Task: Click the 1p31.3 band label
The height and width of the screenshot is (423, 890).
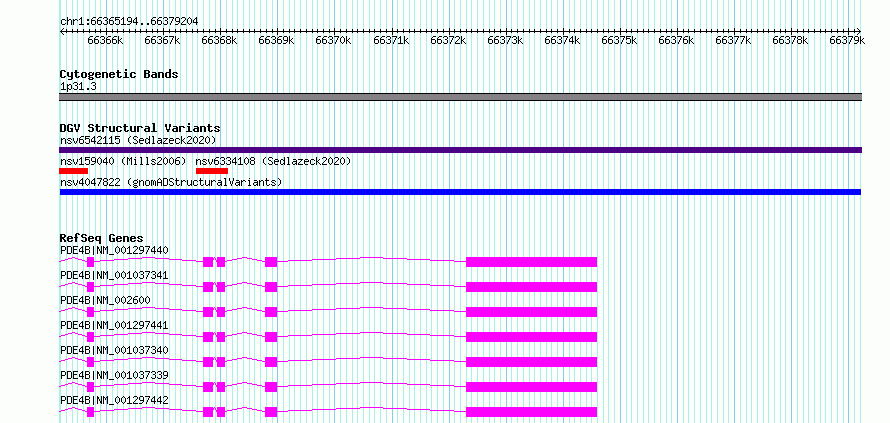Action: click(78, 87)
